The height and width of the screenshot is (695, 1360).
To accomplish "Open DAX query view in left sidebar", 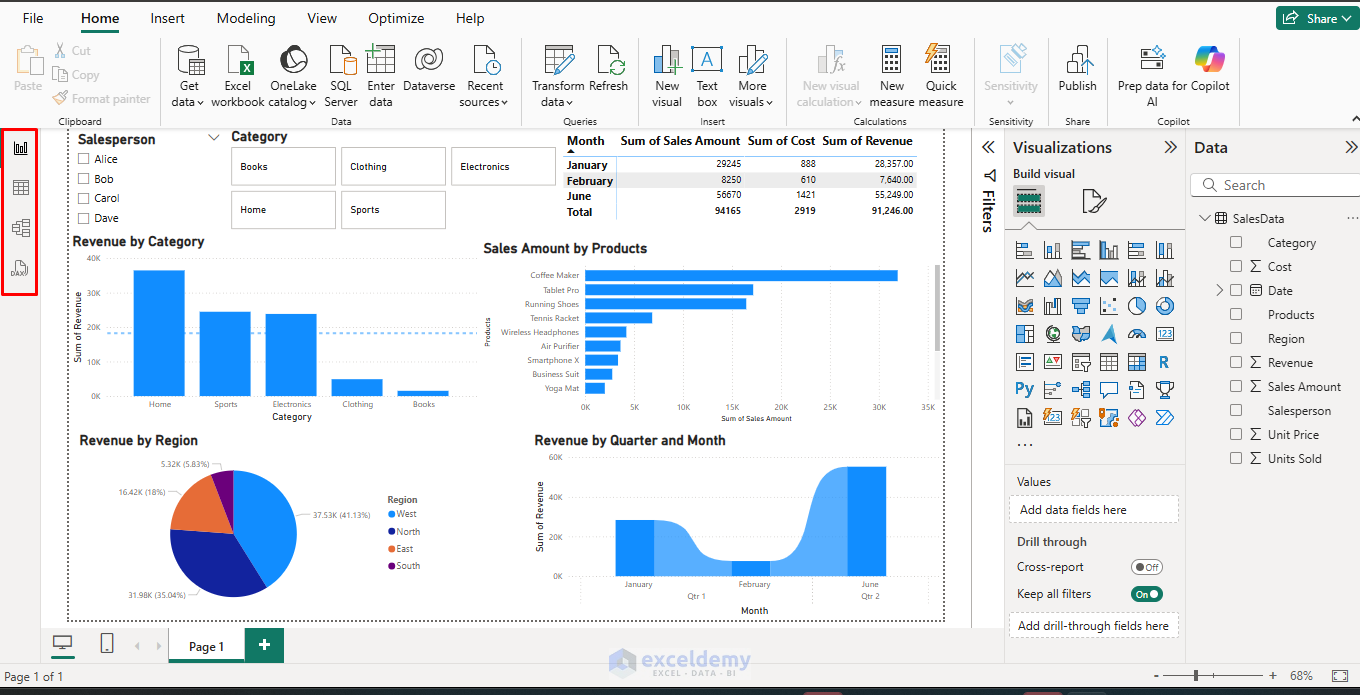I will [20, 269].
